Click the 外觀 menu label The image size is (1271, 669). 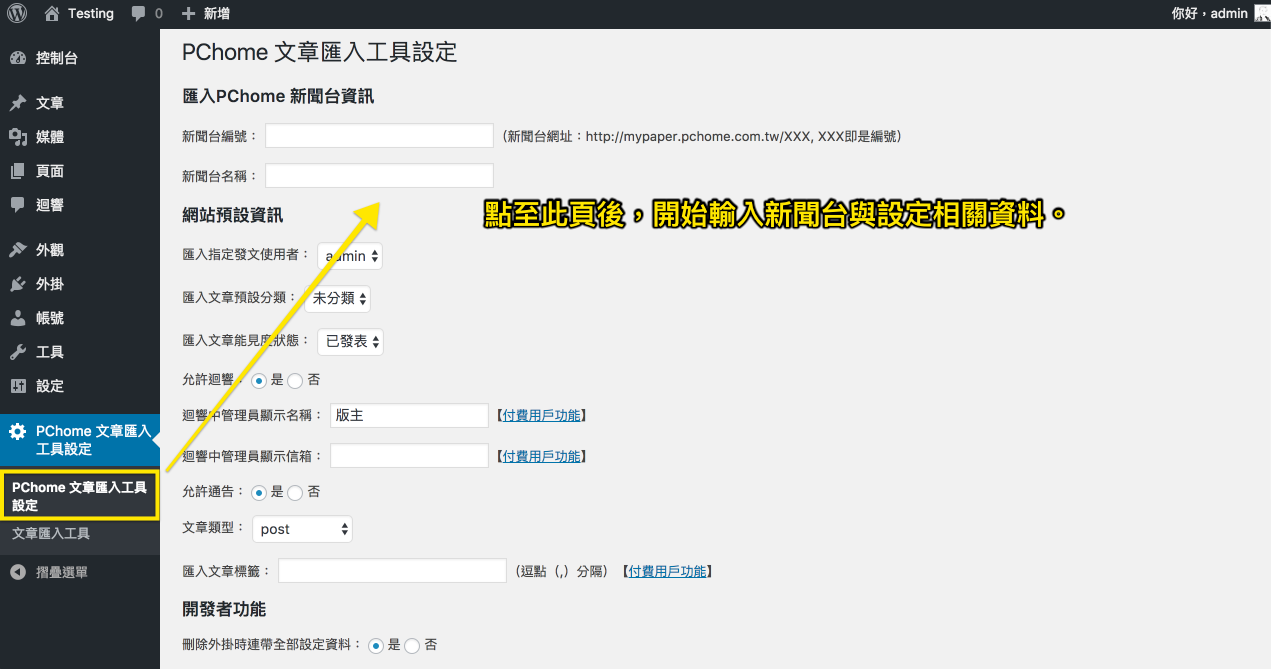50,250
